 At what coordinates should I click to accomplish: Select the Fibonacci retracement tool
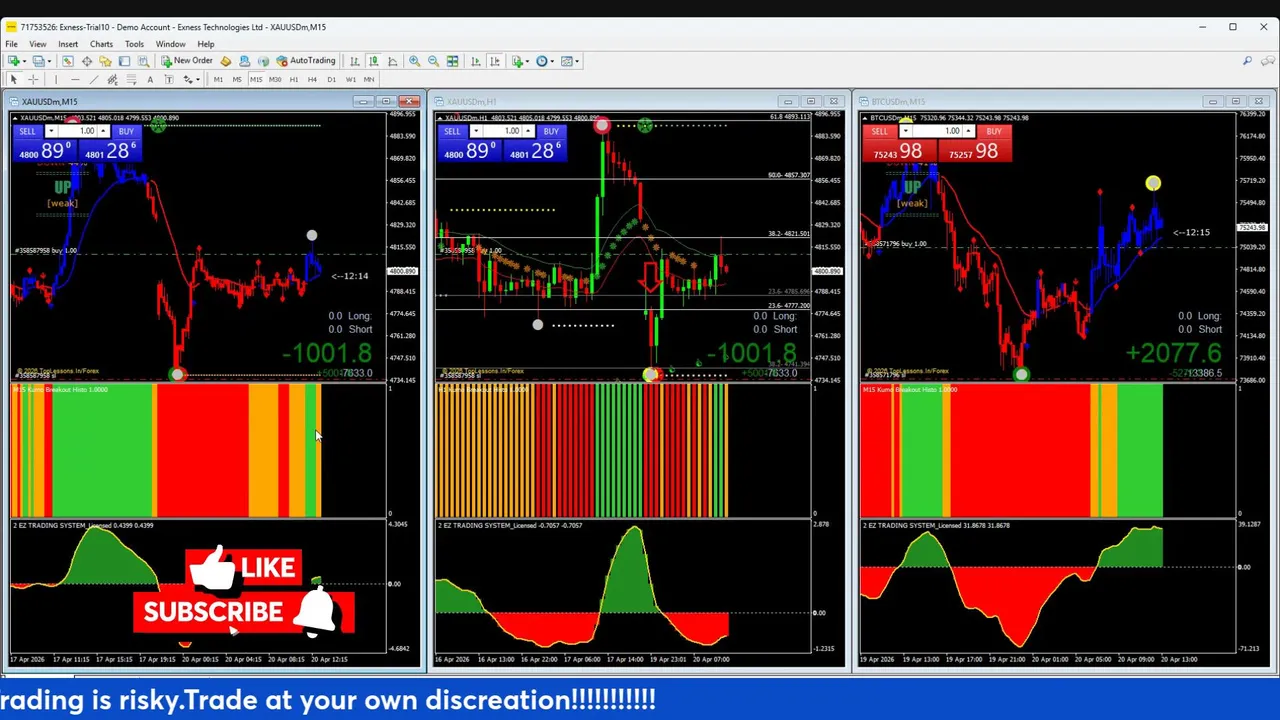point(131,80)
